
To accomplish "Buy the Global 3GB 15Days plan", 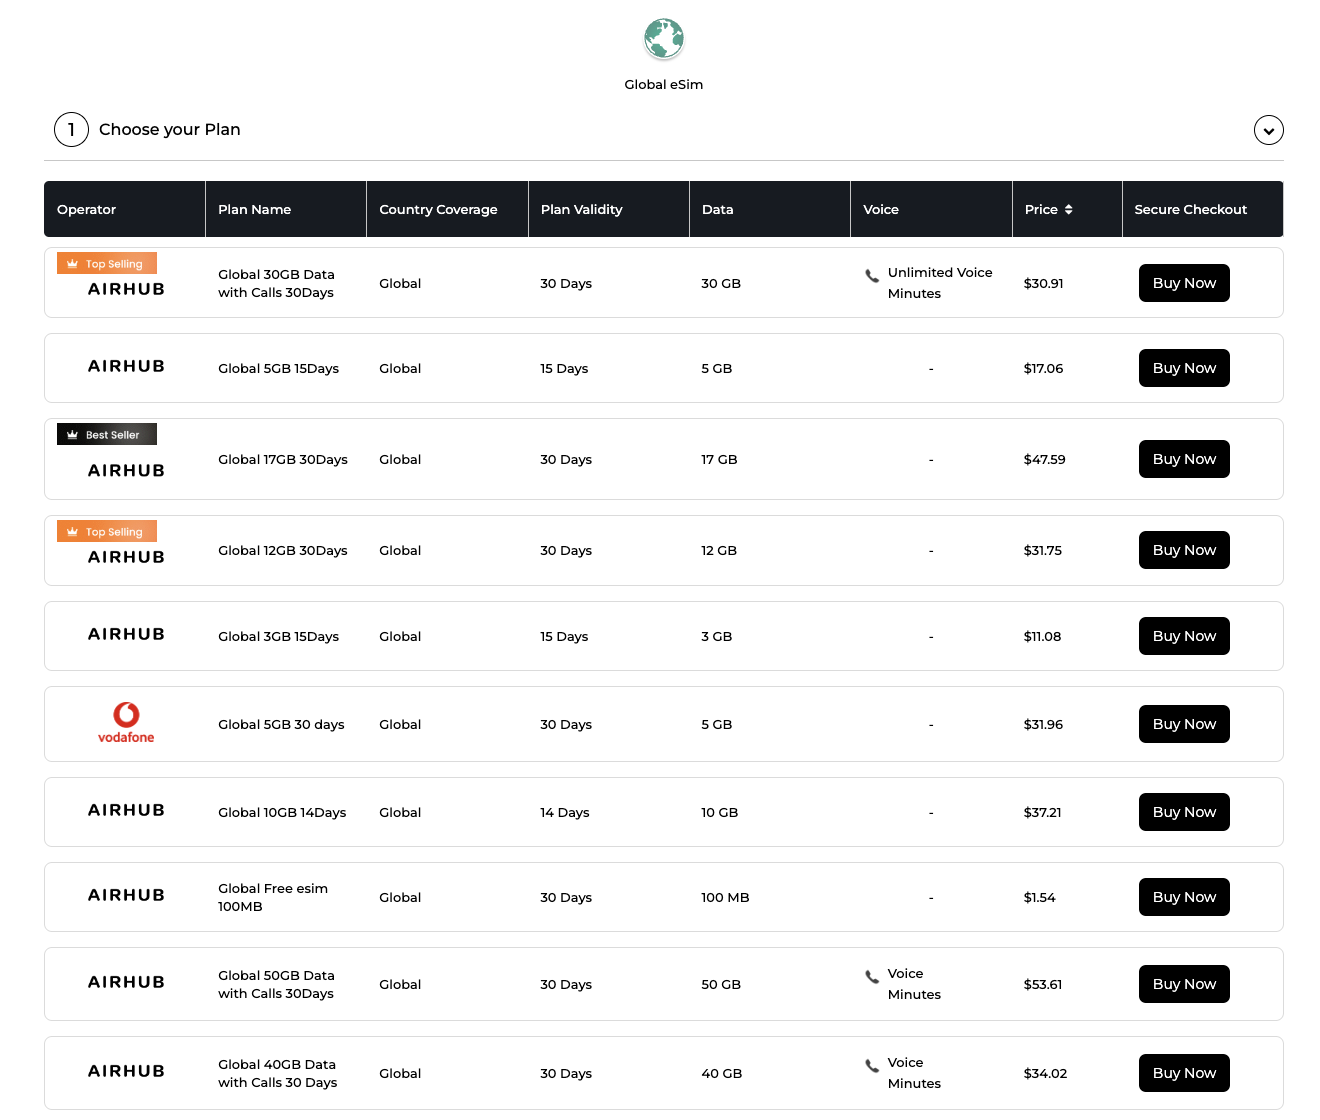I will tap(1184, 636).
